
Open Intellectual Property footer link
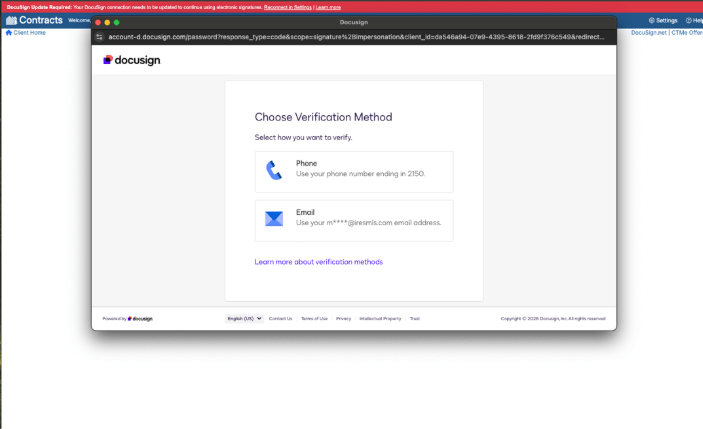pyautogui.click(x=380, y=318)
